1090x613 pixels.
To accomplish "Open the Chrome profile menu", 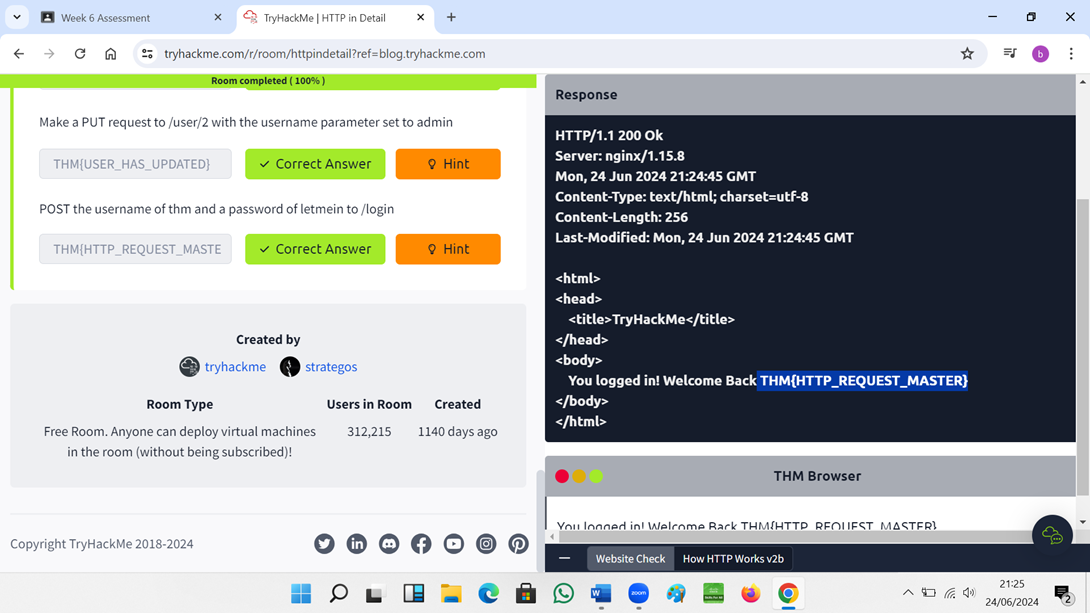I will pos(1040,53).
